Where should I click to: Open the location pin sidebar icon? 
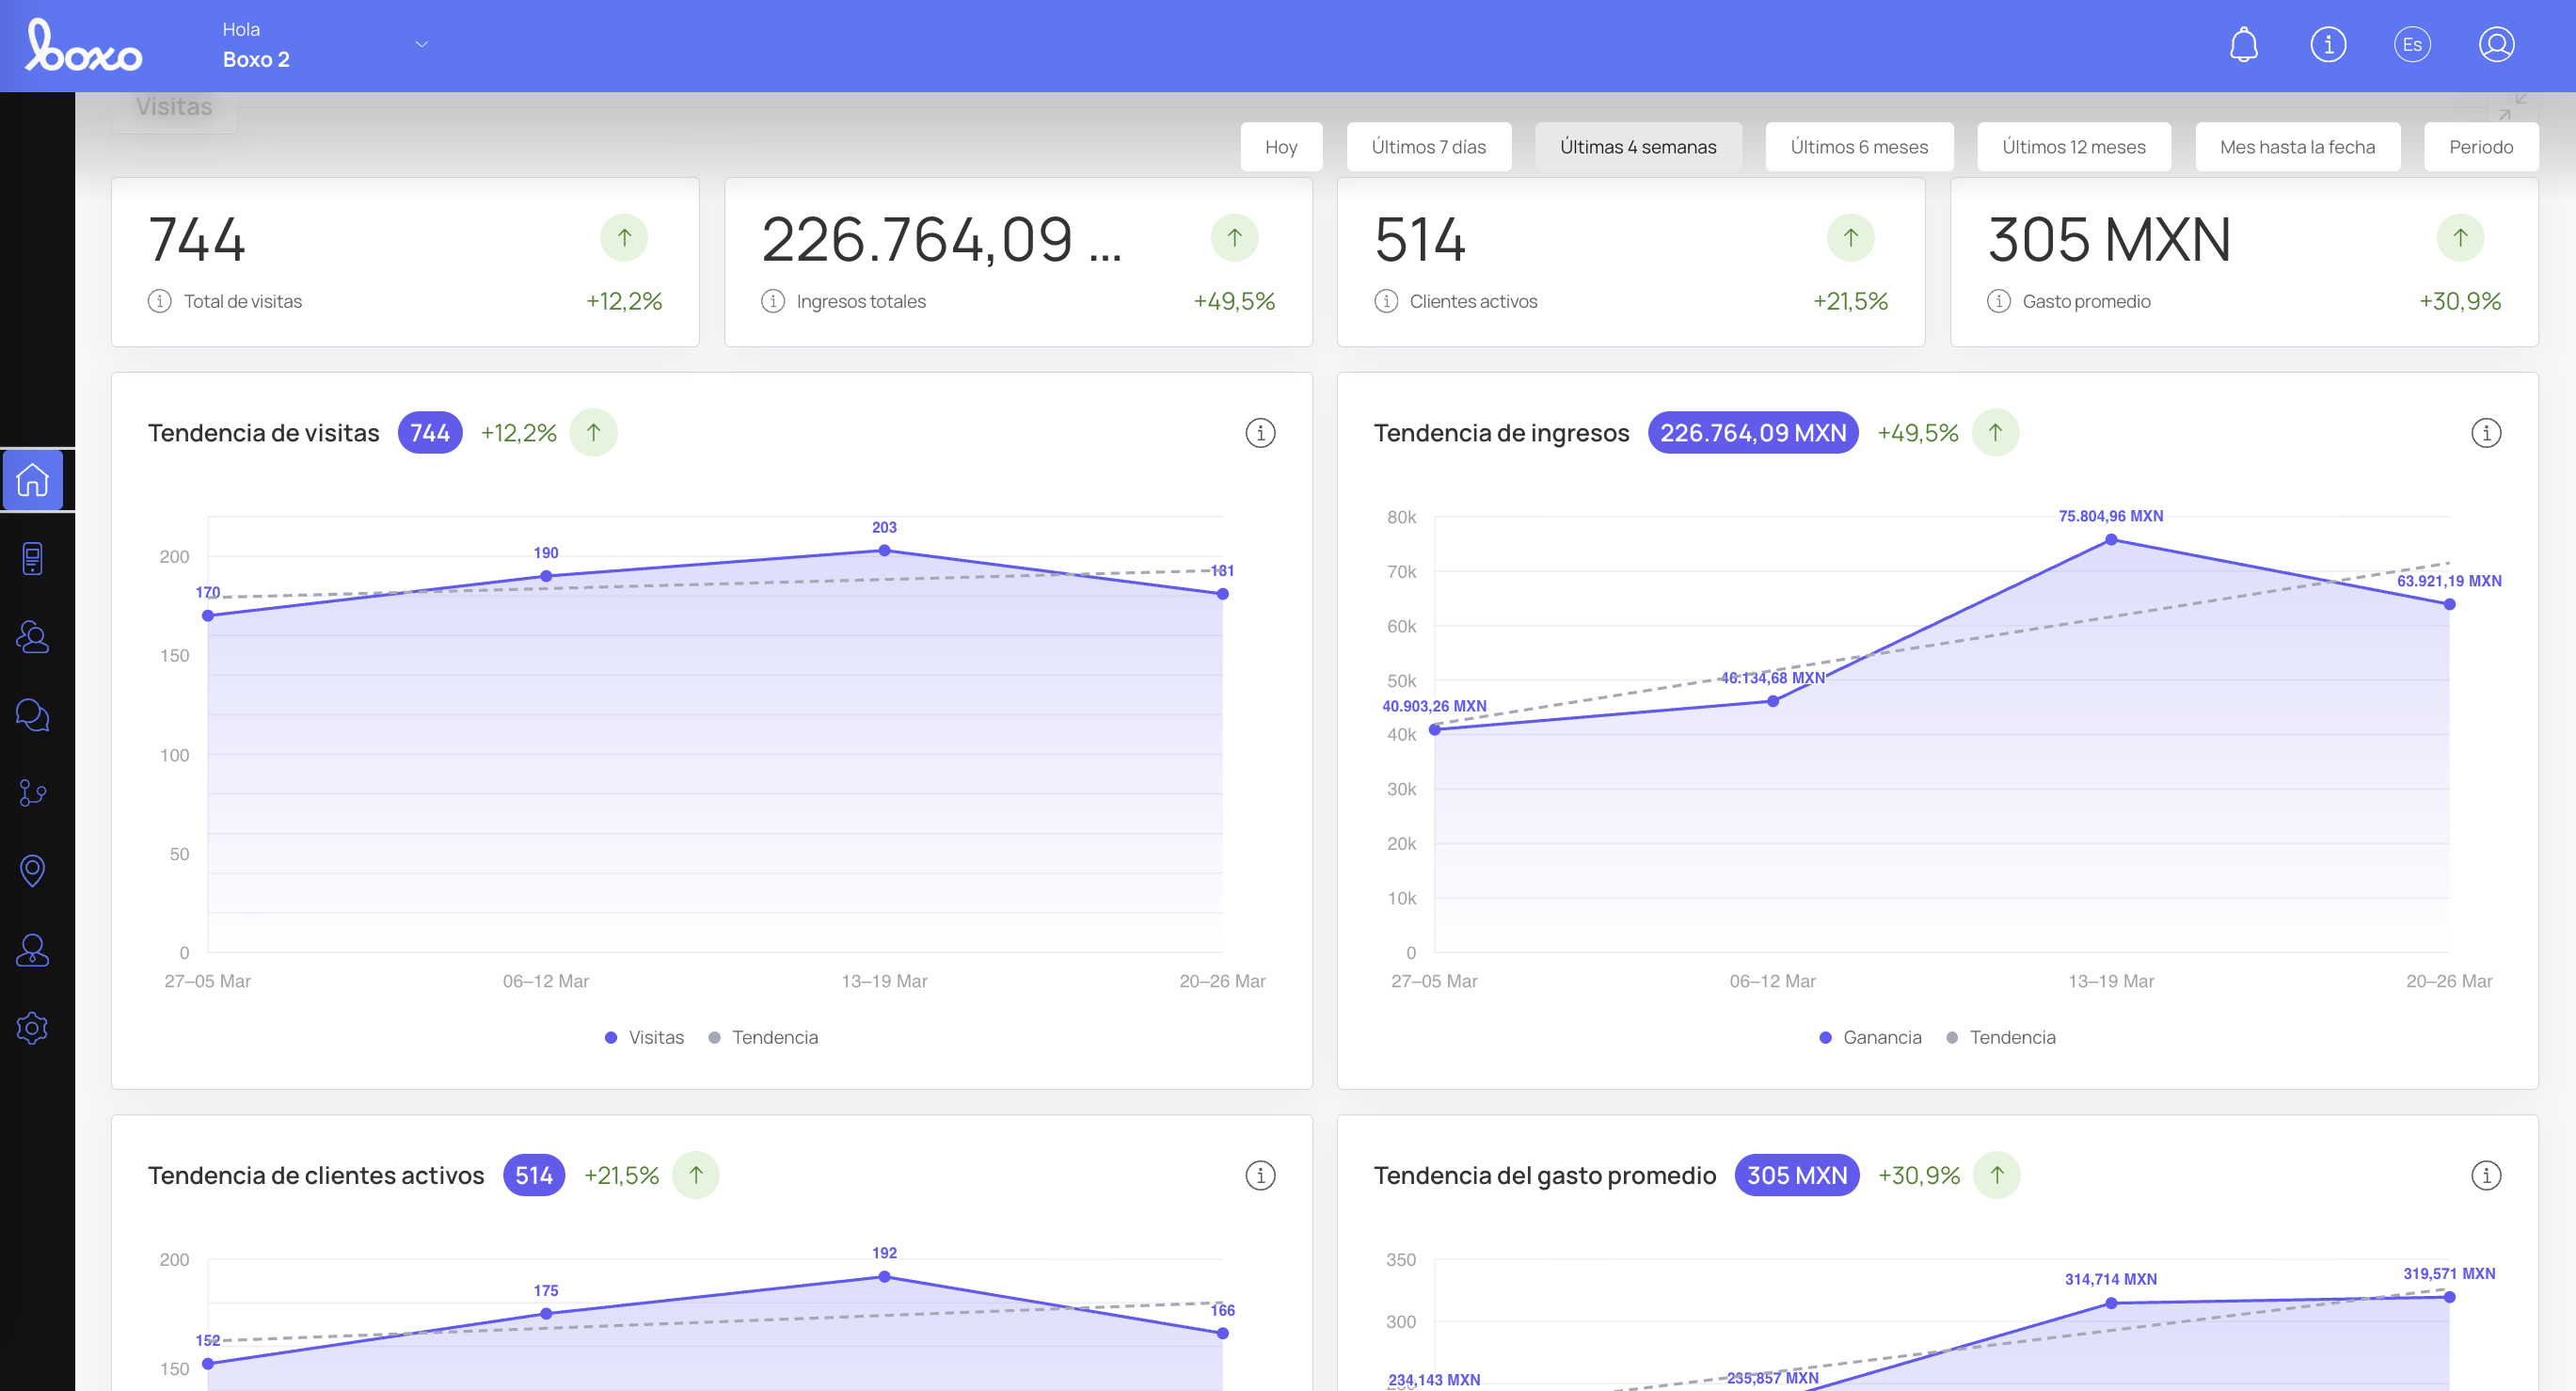[x=33, y=871]
